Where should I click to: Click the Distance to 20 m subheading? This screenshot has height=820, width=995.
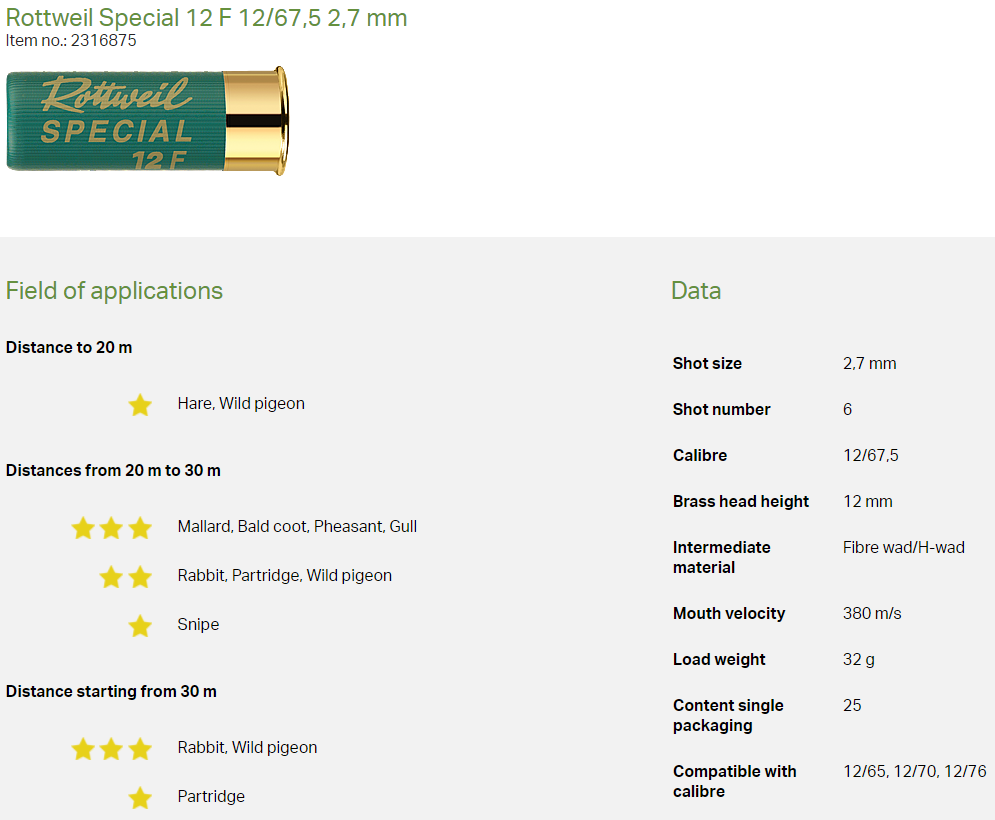click(x=69, y=348)
